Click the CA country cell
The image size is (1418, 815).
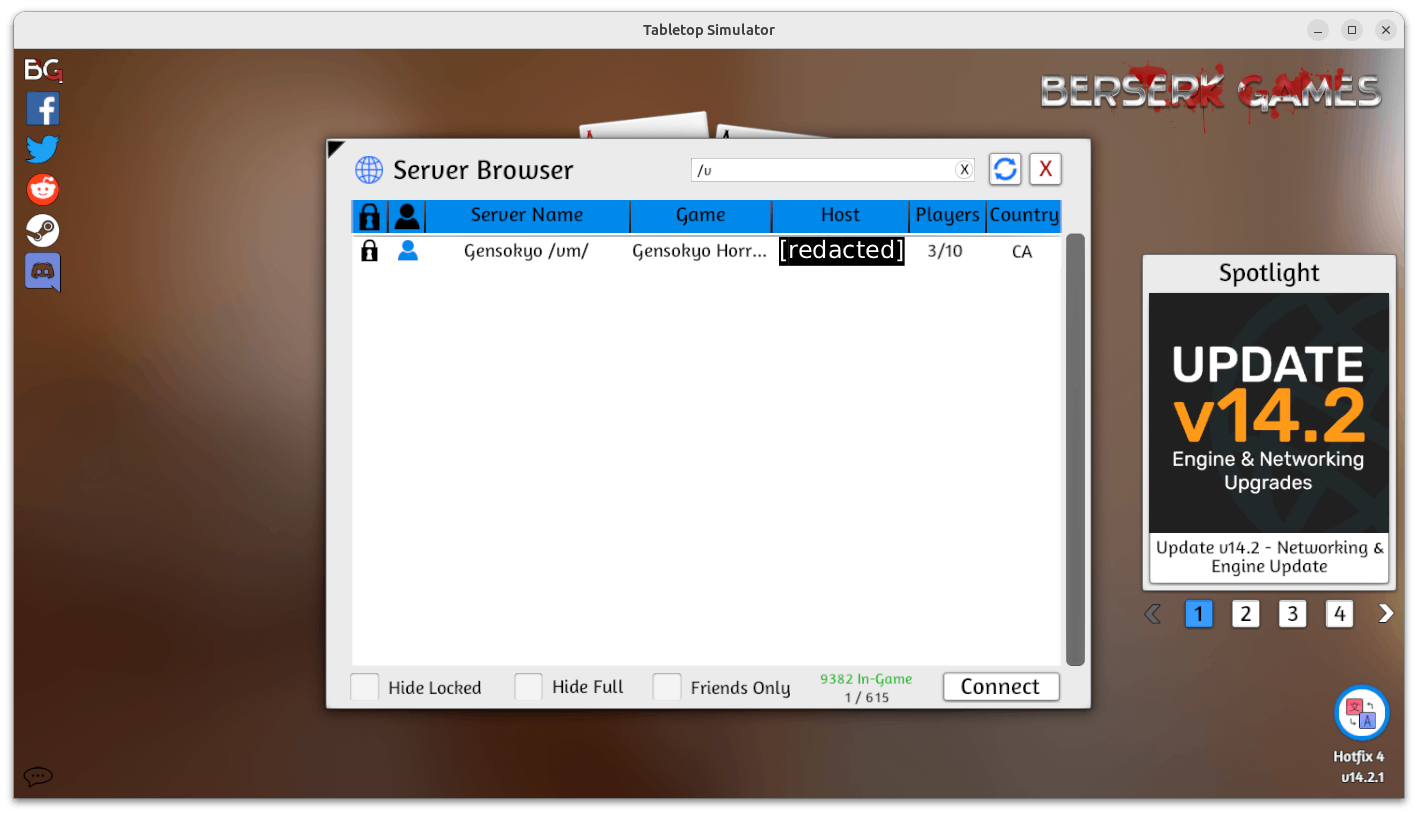coord(1022,252)
